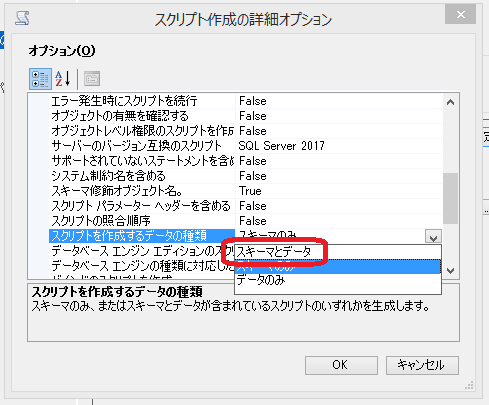Choose データのみ in the dropdown list

coord(338,280)
